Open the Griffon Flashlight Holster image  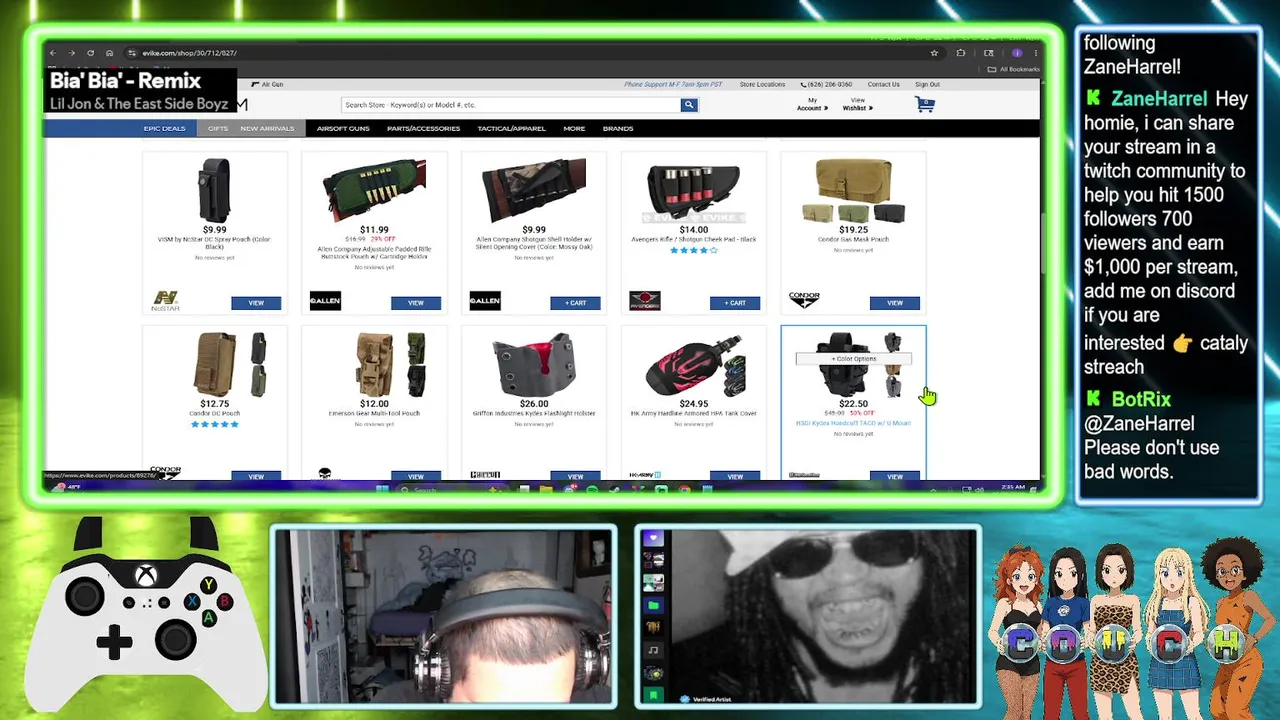[x=534, y=366]
